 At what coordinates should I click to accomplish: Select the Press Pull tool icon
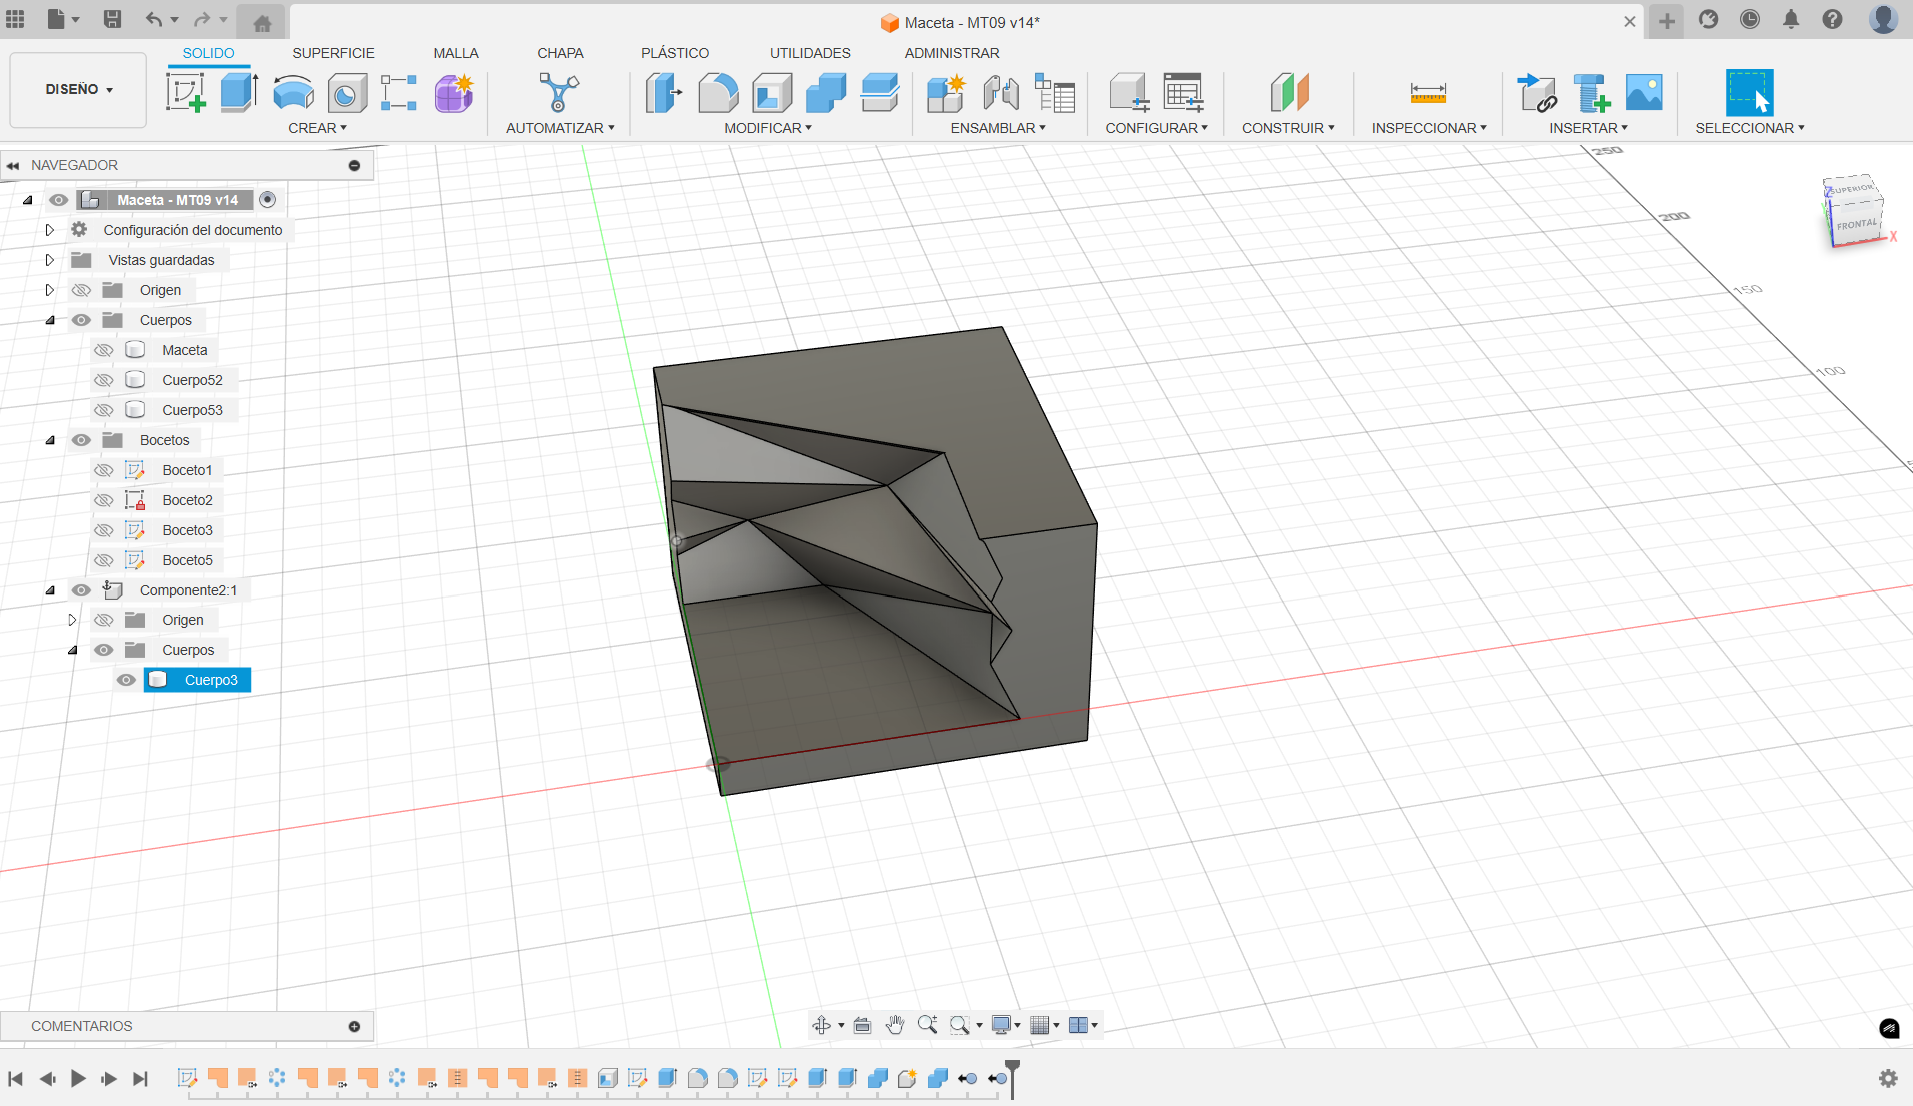[663, 92]
